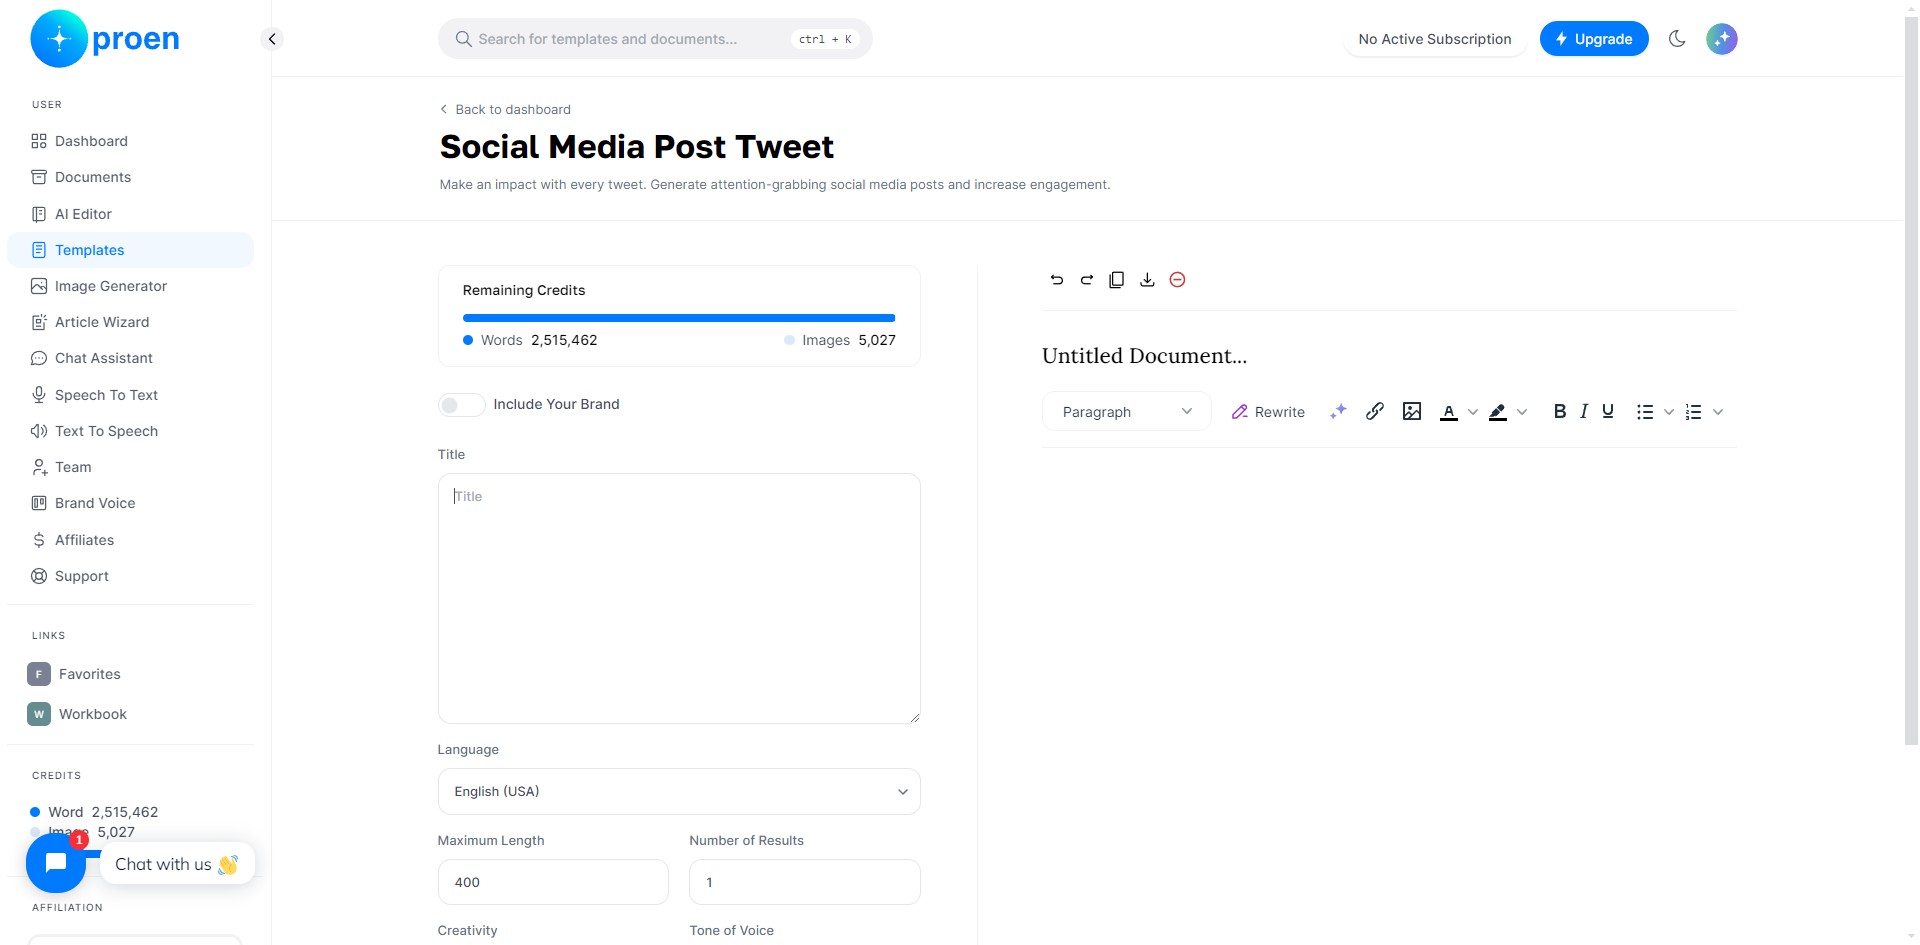1920x945 pixels.
Task: Click the proen logo icon
Action: coord(59,39)
